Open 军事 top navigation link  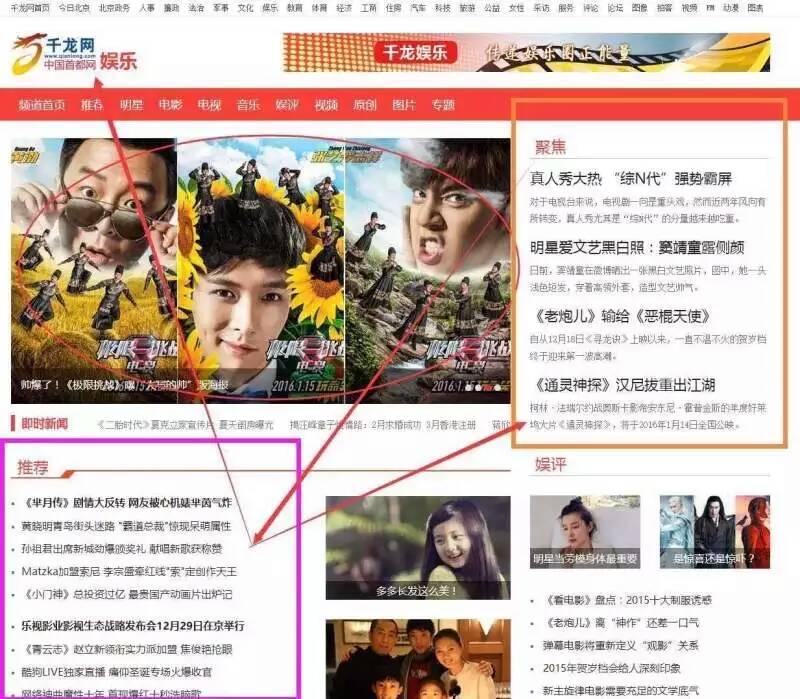(x=221, y=8)
